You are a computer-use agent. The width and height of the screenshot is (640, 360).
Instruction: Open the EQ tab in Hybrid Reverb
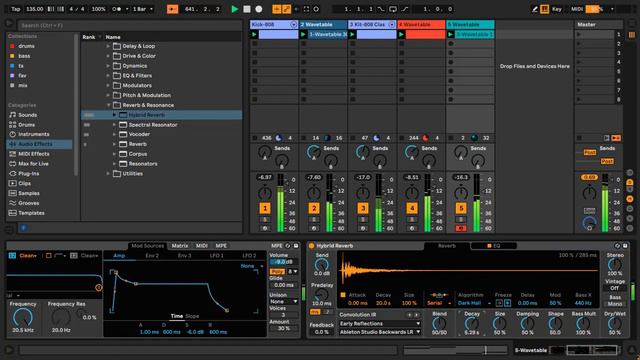(493, 246)
